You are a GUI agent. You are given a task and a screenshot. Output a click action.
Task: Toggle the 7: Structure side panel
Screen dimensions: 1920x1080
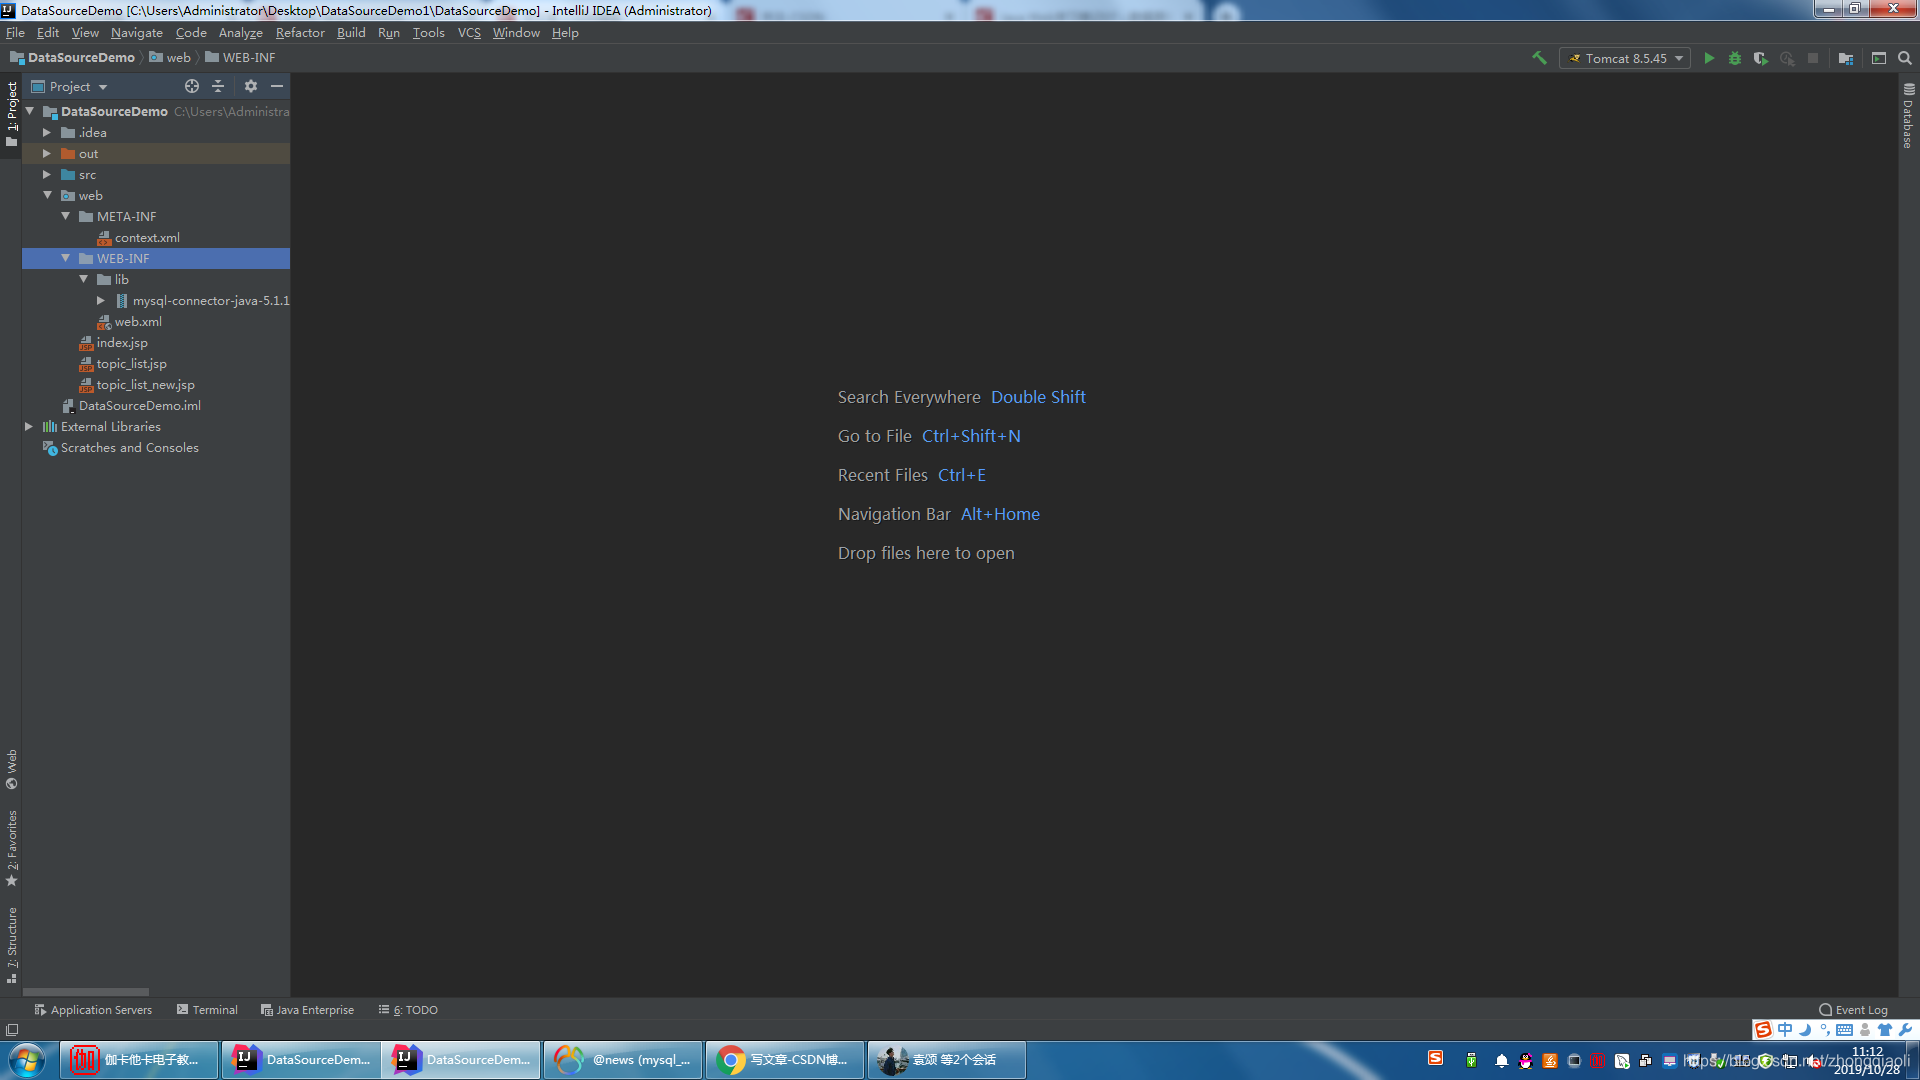pos(12,943)
